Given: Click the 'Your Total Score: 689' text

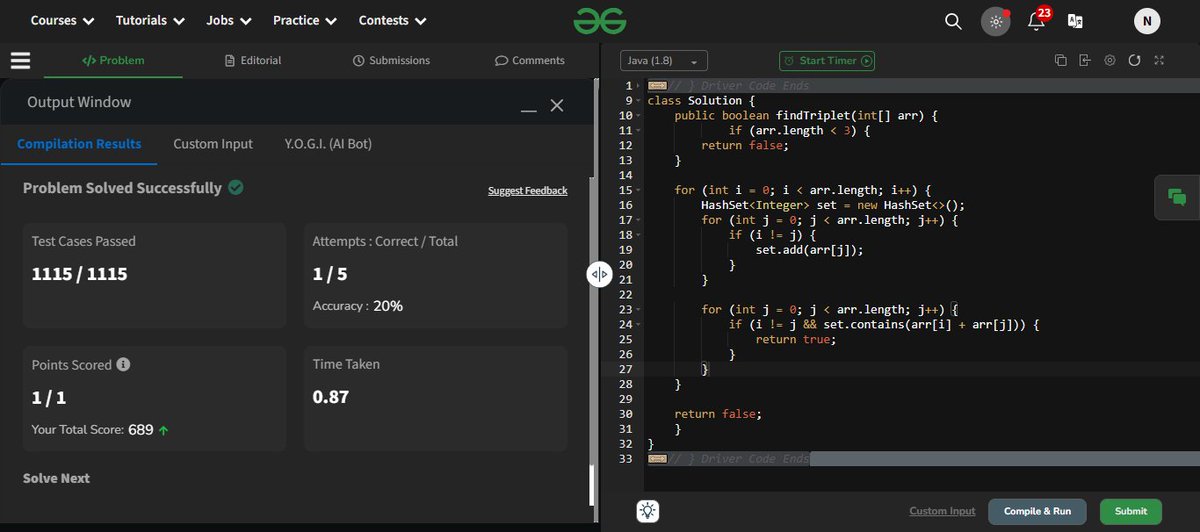Looking at the screenshot, I should click(x=100, y=429).
